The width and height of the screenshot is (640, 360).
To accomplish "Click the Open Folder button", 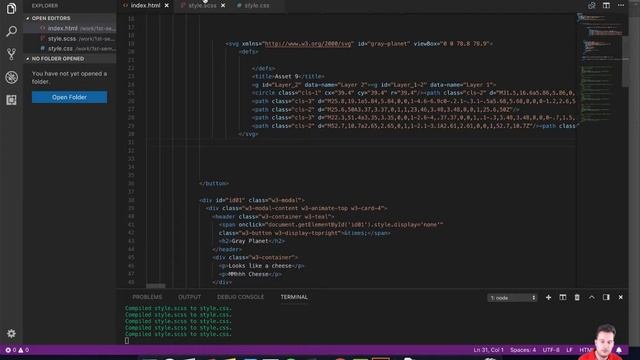I will [x=69, y=97].
